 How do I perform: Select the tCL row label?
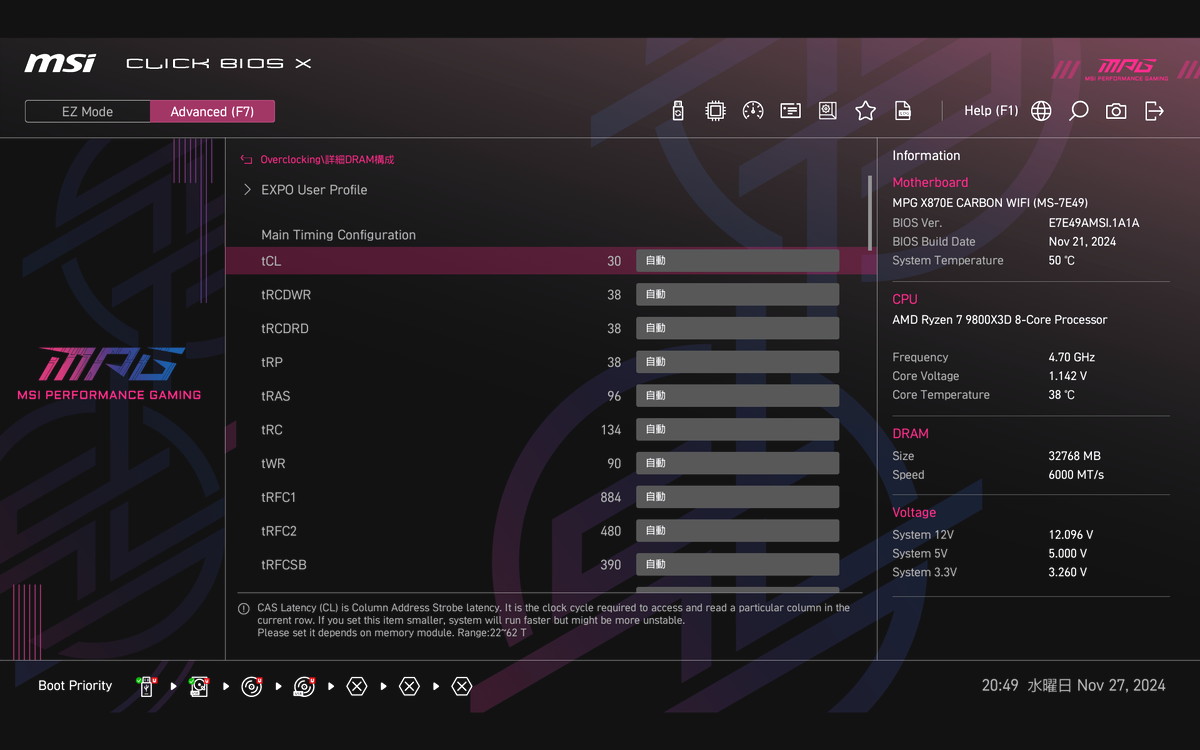click(271, 261)
